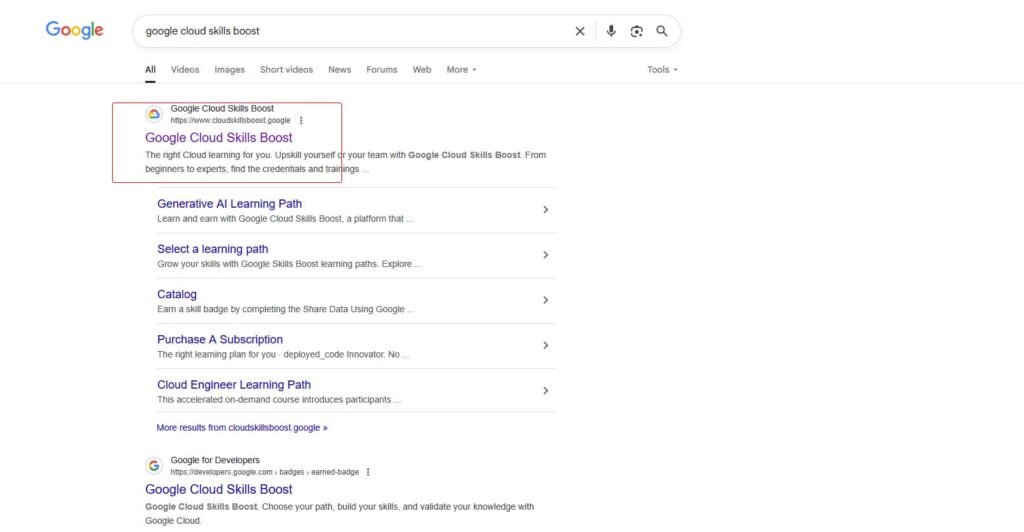
Task: Switch to the Web tab
Action: pyautogui.click(x=422, y=69)
